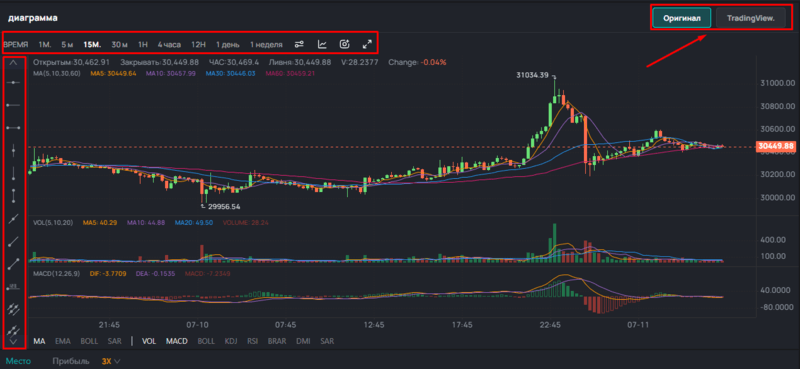The height and width of the screenshot is (369, 800).
Task: Open the Прибыль tab
Action: [70, 361]
